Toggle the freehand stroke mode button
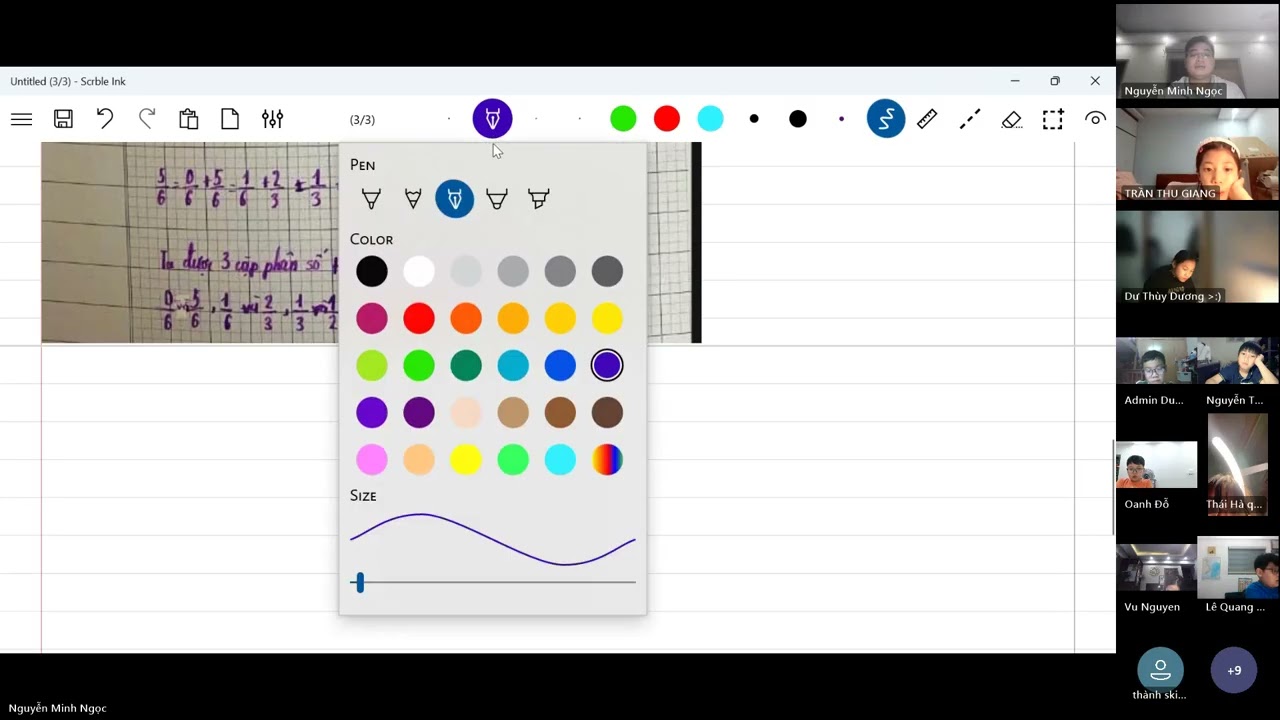This screenshot has height=720, width=1280. click(886, 119)
